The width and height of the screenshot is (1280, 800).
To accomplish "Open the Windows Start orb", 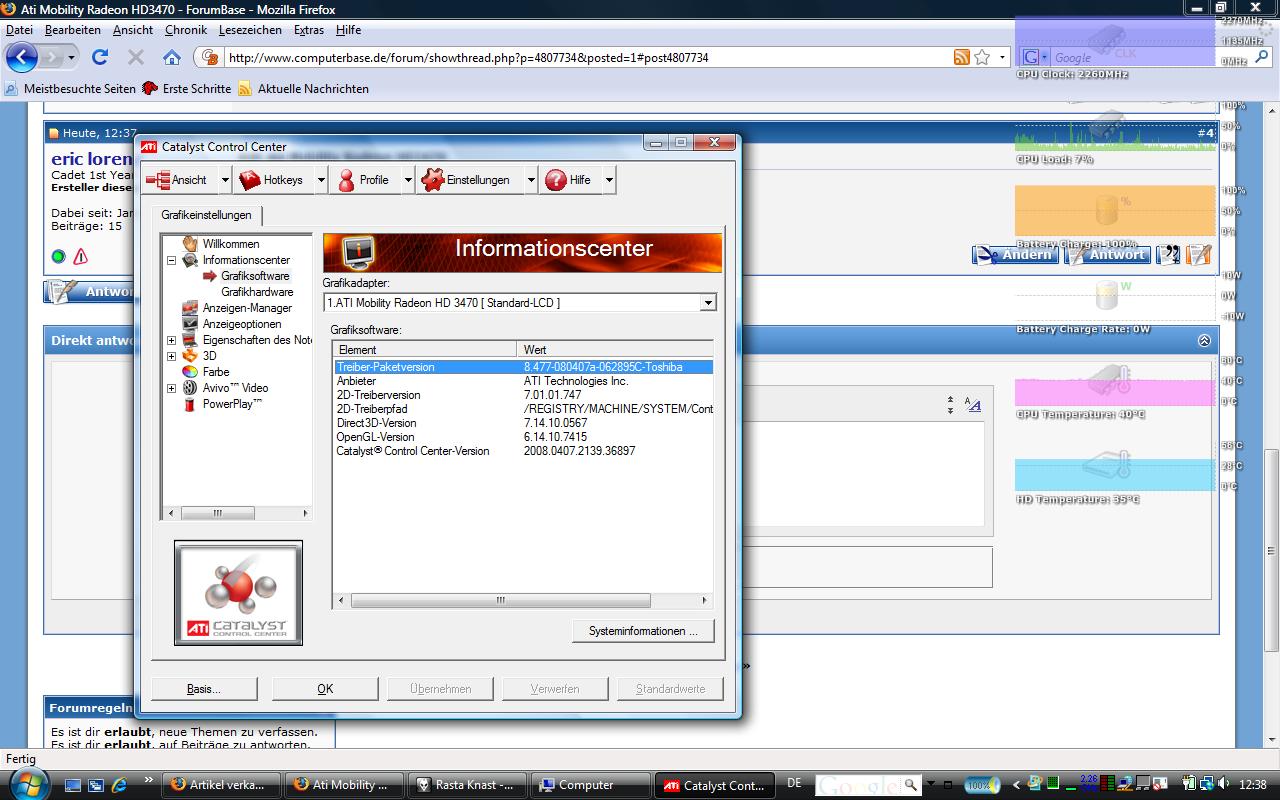I will tap(30, 784).
